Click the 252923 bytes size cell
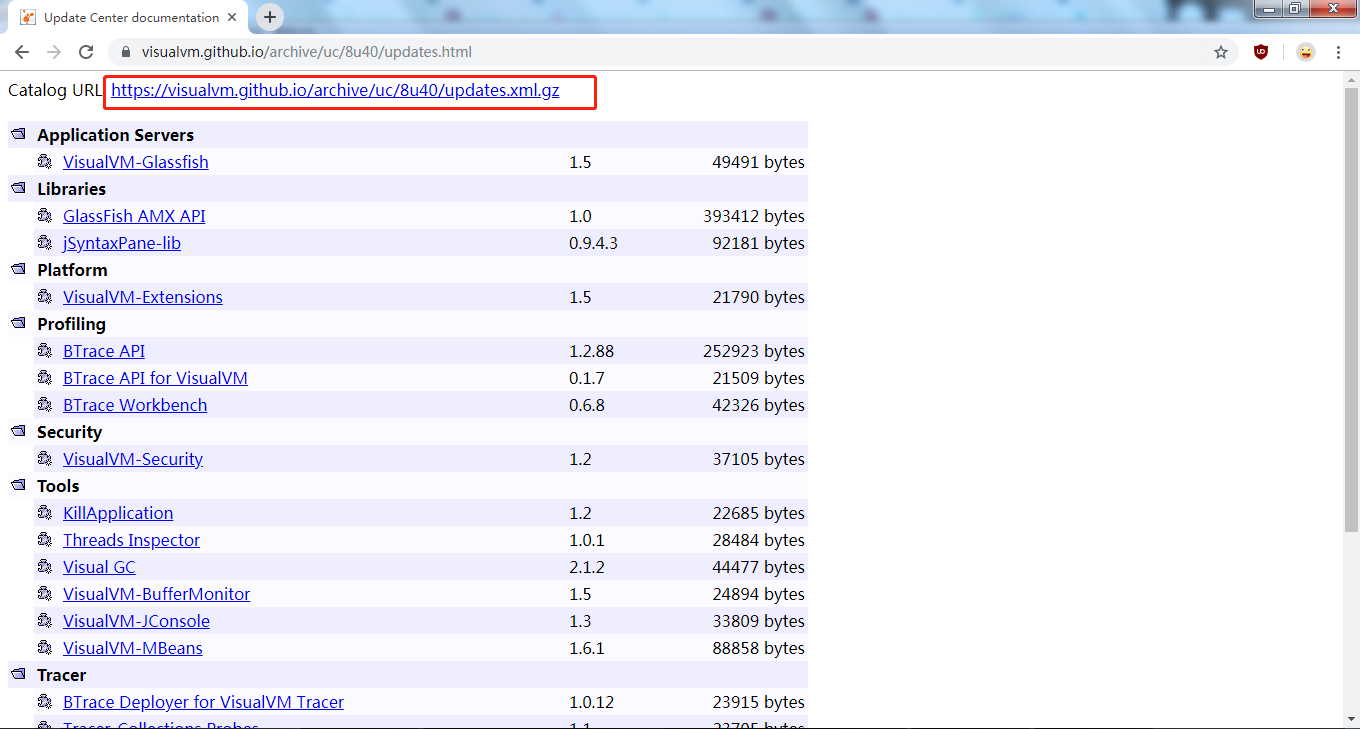The height and width of the screenshot is (729, 1360). click(x=753, y=351)
